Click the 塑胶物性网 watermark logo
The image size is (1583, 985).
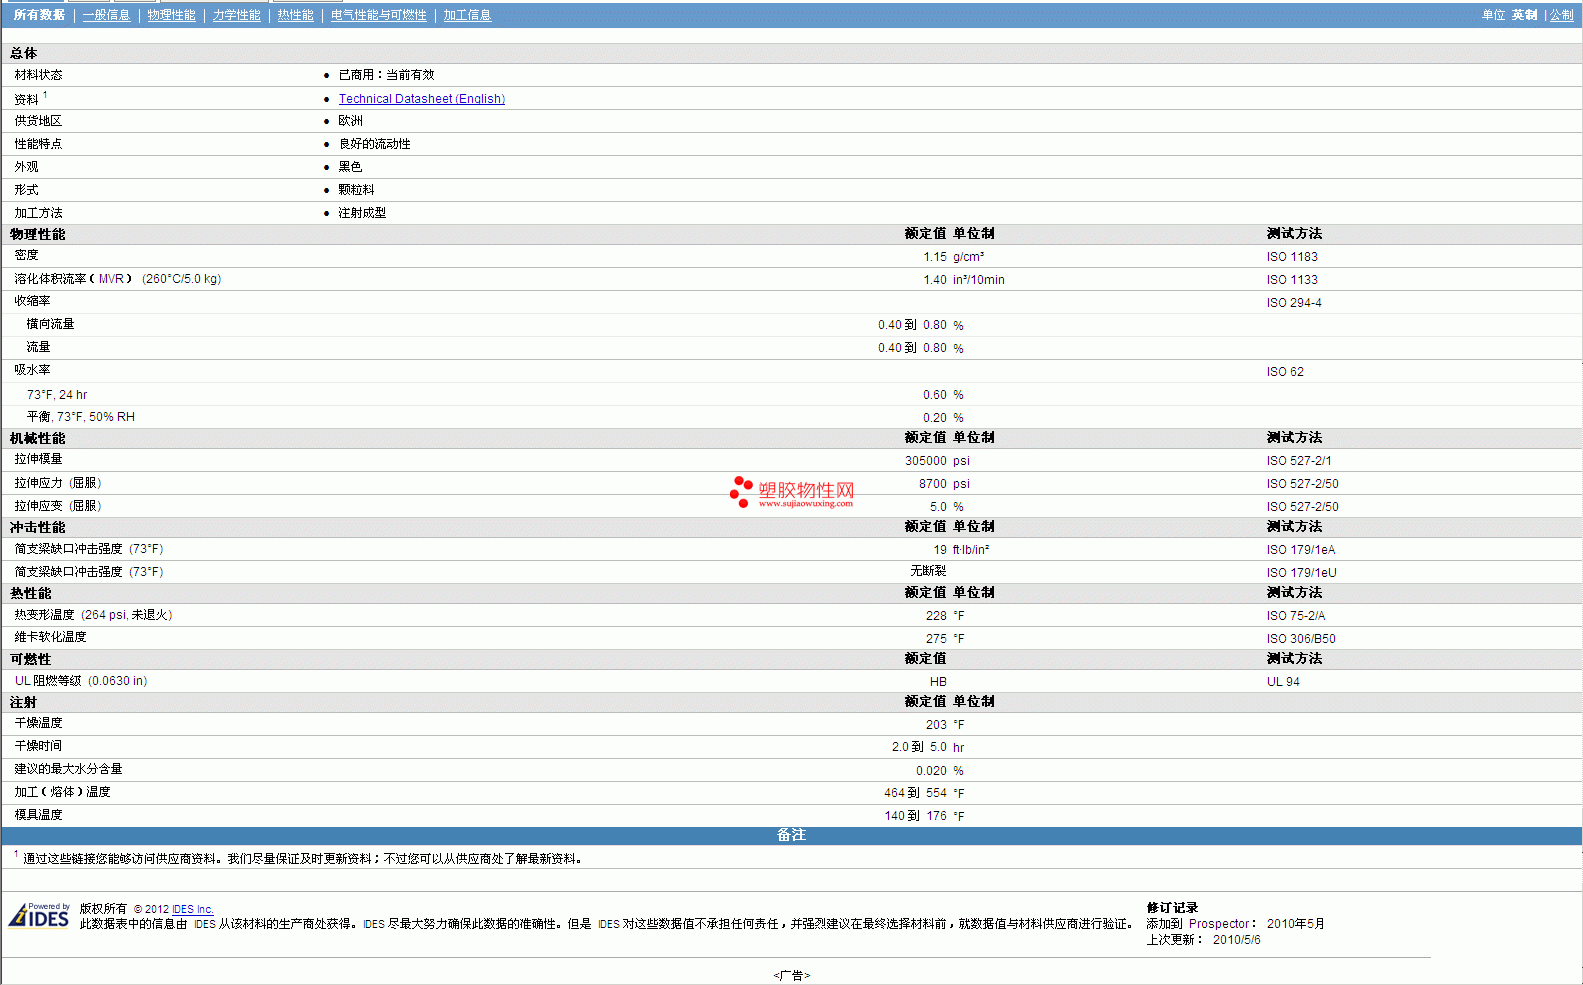pos(792,492)
